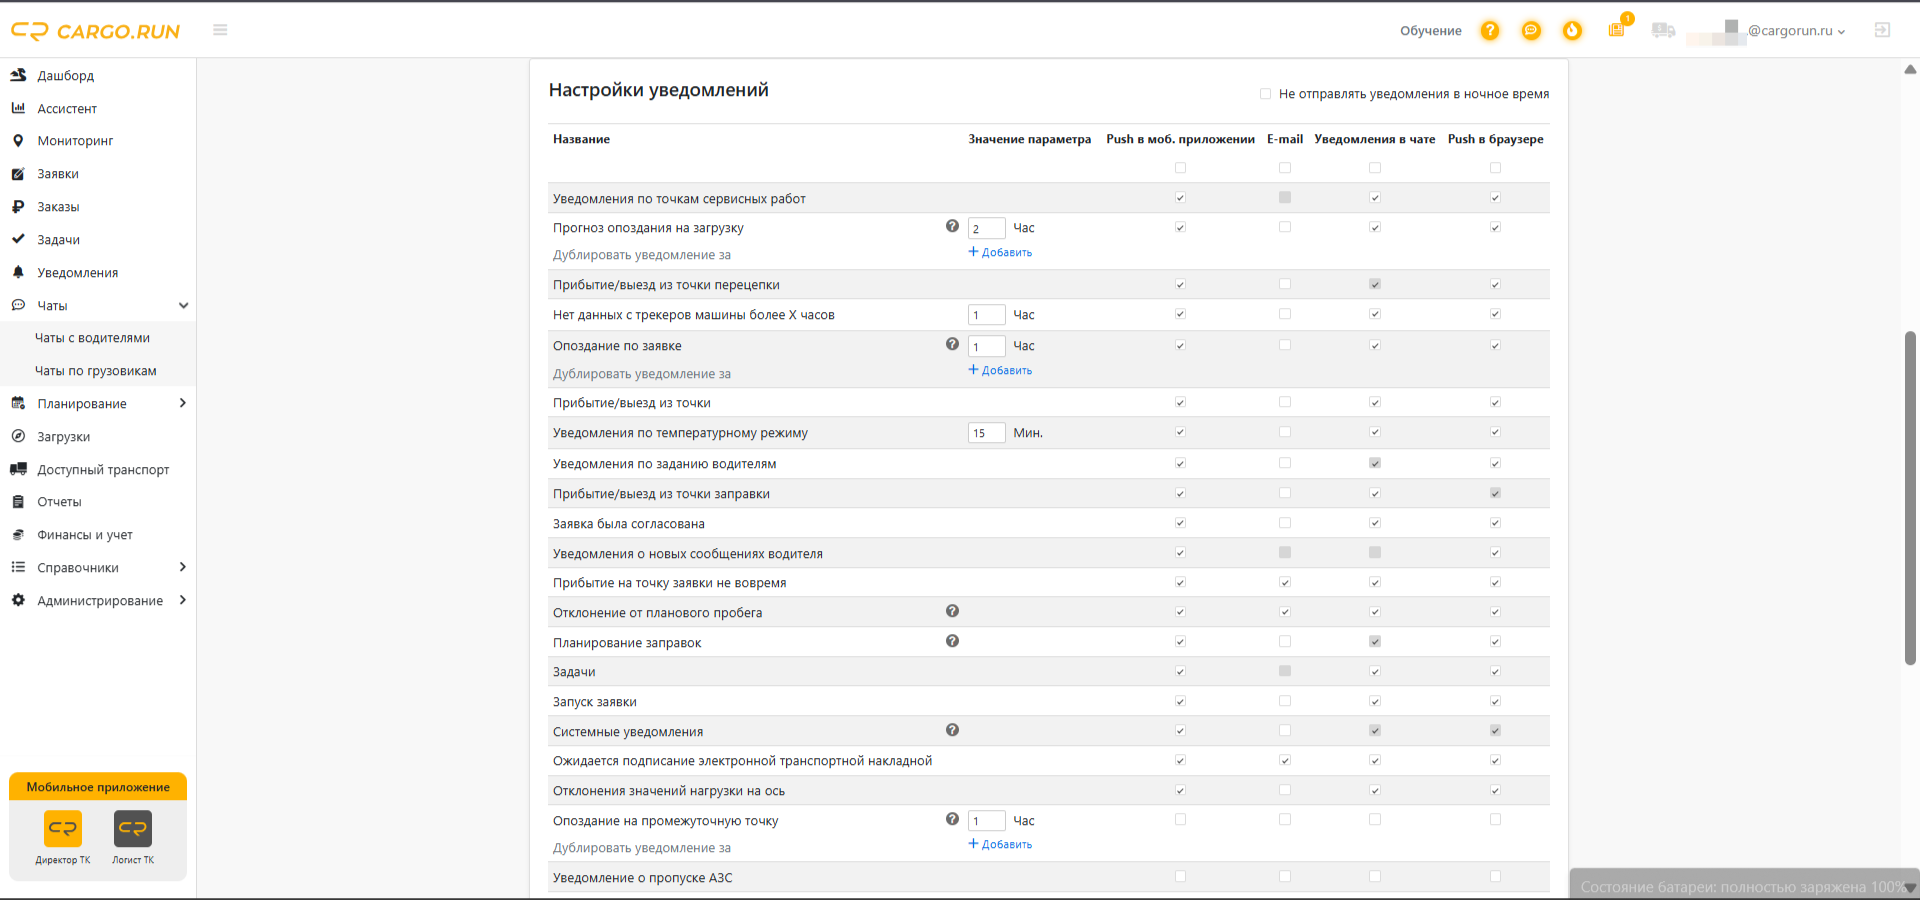The width and height of the screenshot is (1920, 900).
Task: Edit hours field for Опоздание на промежуточную точку
Action: point(986,821)
